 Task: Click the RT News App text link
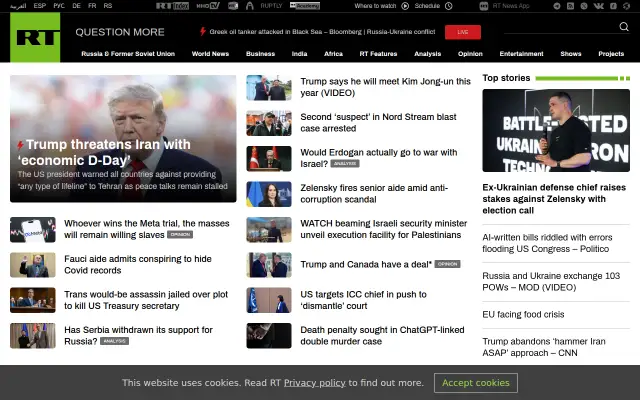(x=511, y=6)
